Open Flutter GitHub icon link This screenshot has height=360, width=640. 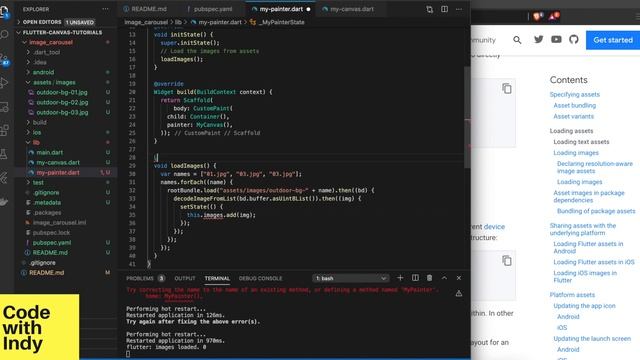point(574,40)
